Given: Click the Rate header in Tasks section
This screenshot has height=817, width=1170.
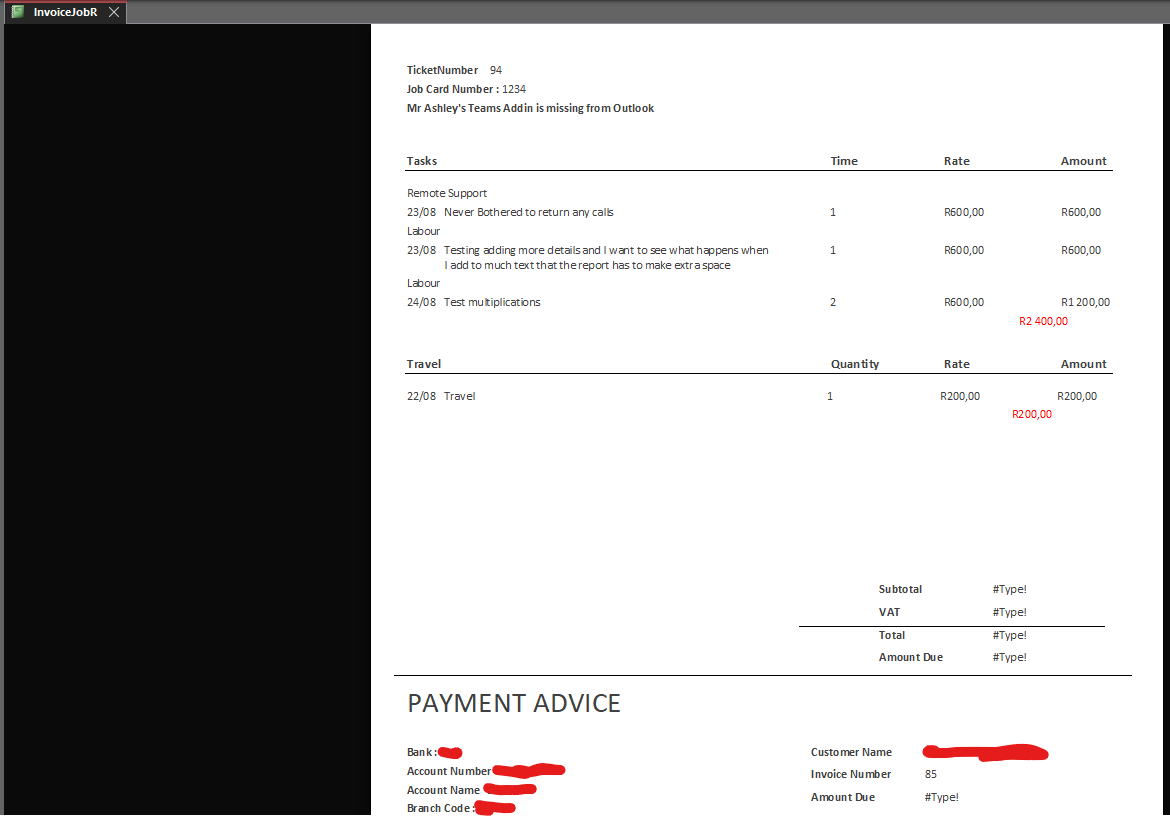Looking at the screenshot, I should (x=957, y=161).
